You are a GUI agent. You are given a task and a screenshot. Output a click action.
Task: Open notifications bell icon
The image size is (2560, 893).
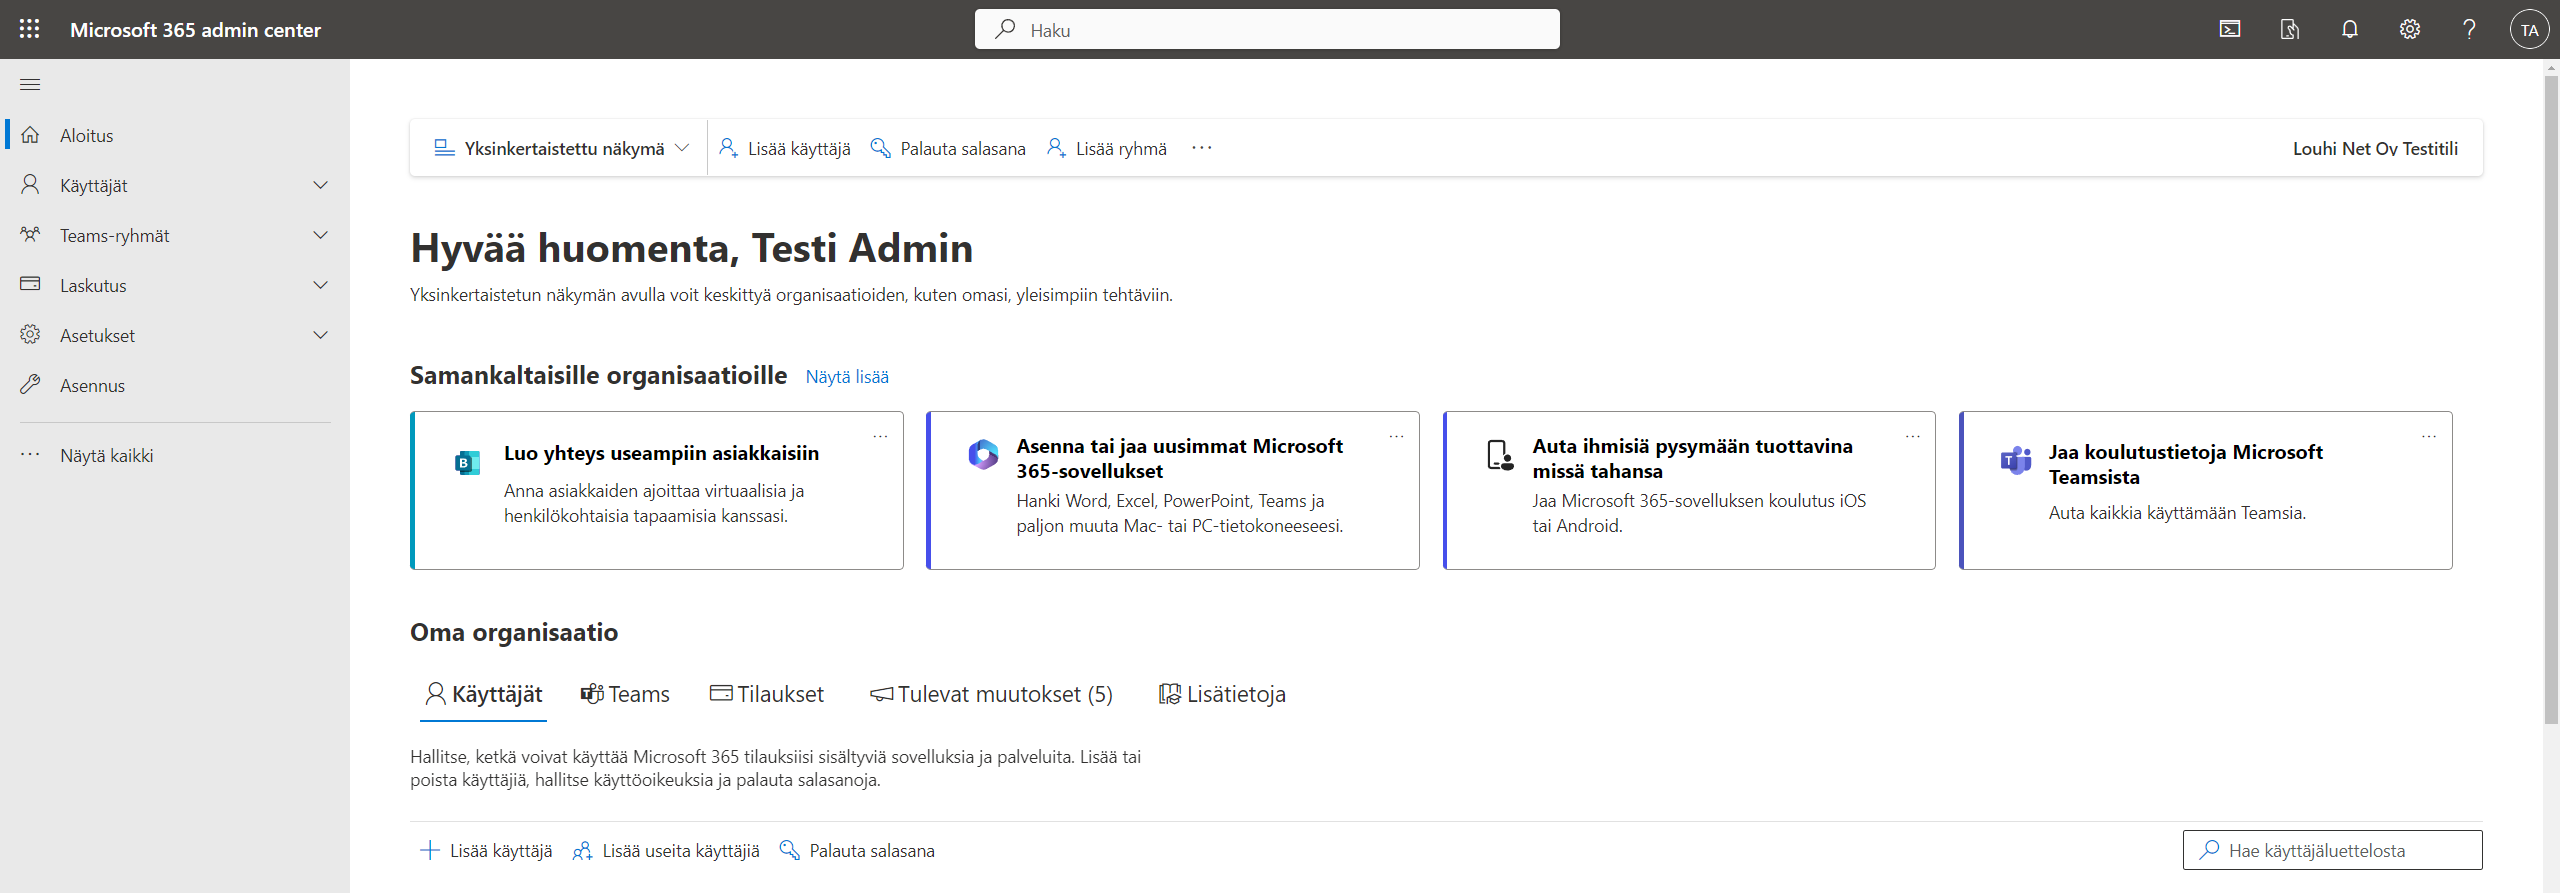click(2350, 29)
